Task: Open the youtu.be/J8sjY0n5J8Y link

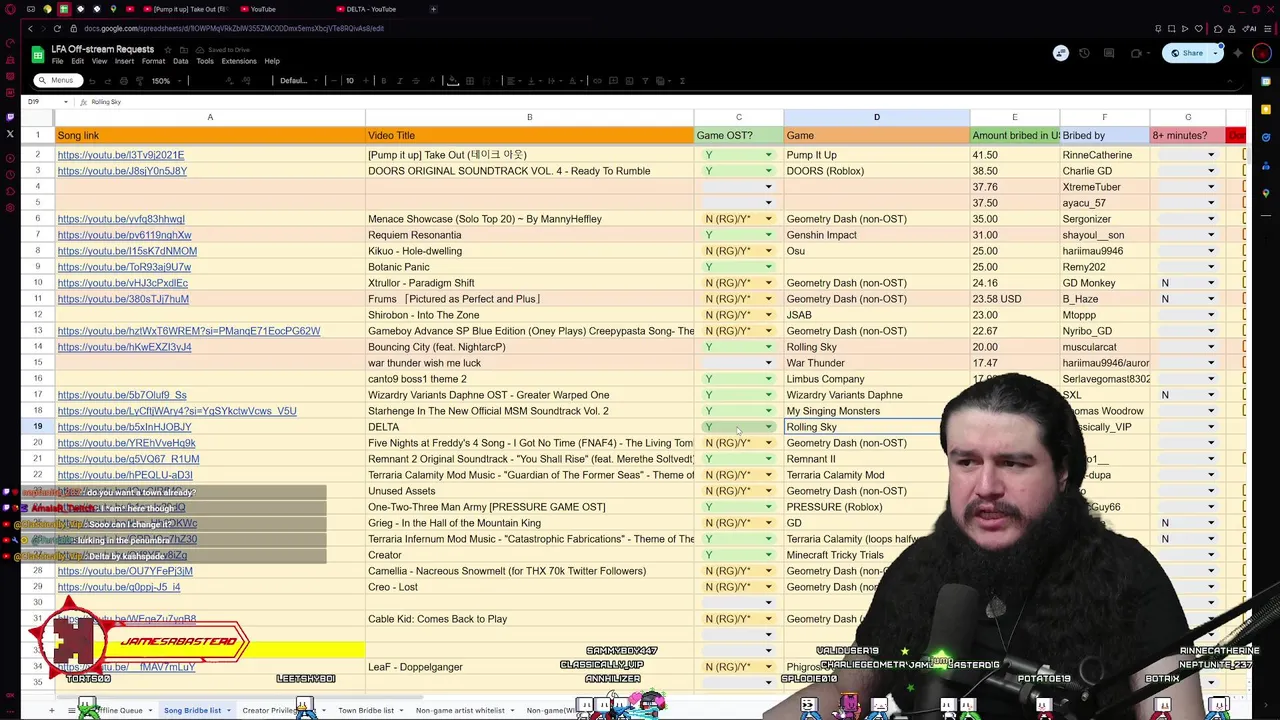Action: tap(122, 171)
